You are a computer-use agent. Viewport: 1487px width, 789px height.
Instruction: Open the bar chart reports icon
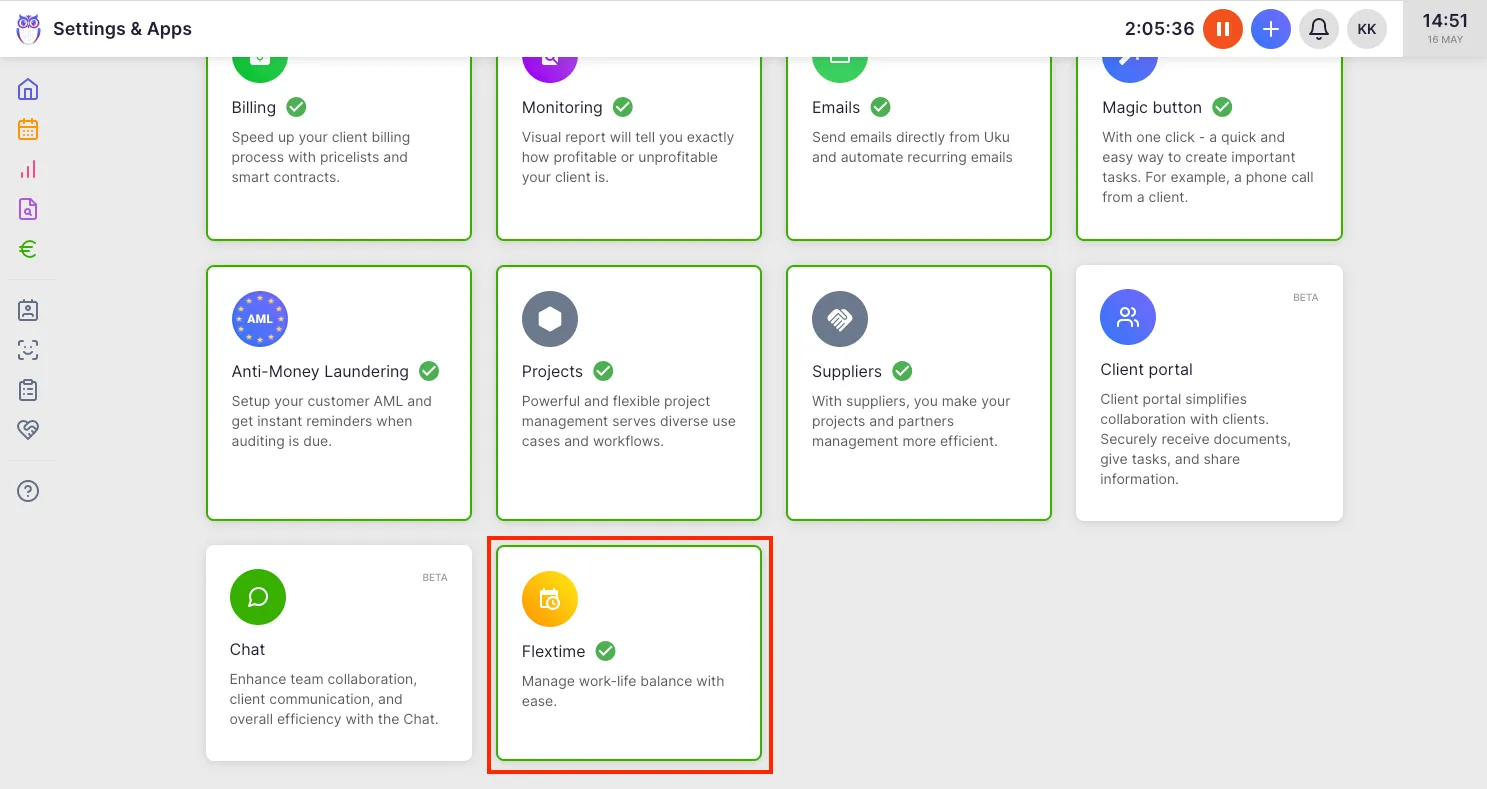pyautogui.click(x=28, y=170)
